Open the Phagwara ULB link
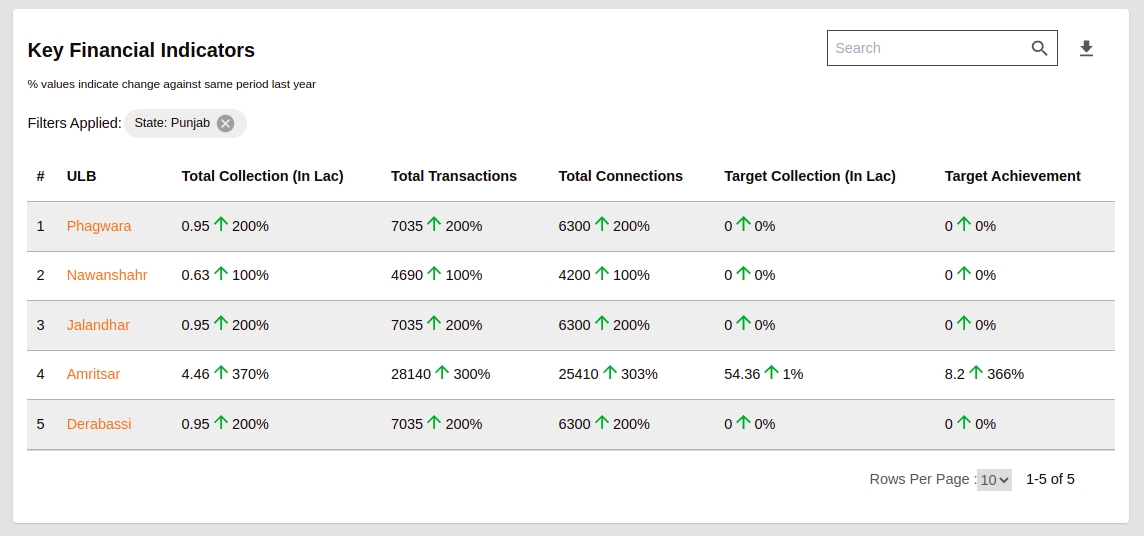The width and height of the screenshot is (1144, 536). click(99, 226)
